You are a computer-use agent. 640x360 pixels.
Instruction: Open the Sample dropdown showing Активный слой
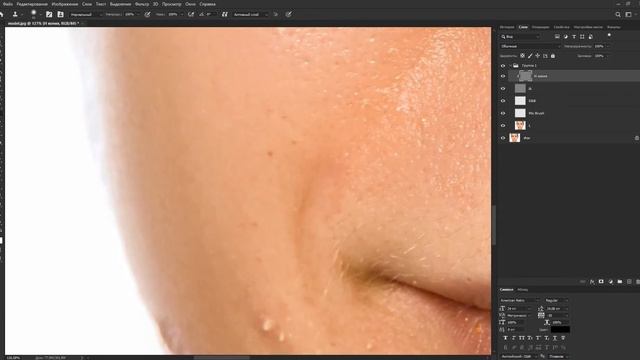[250, 14]
